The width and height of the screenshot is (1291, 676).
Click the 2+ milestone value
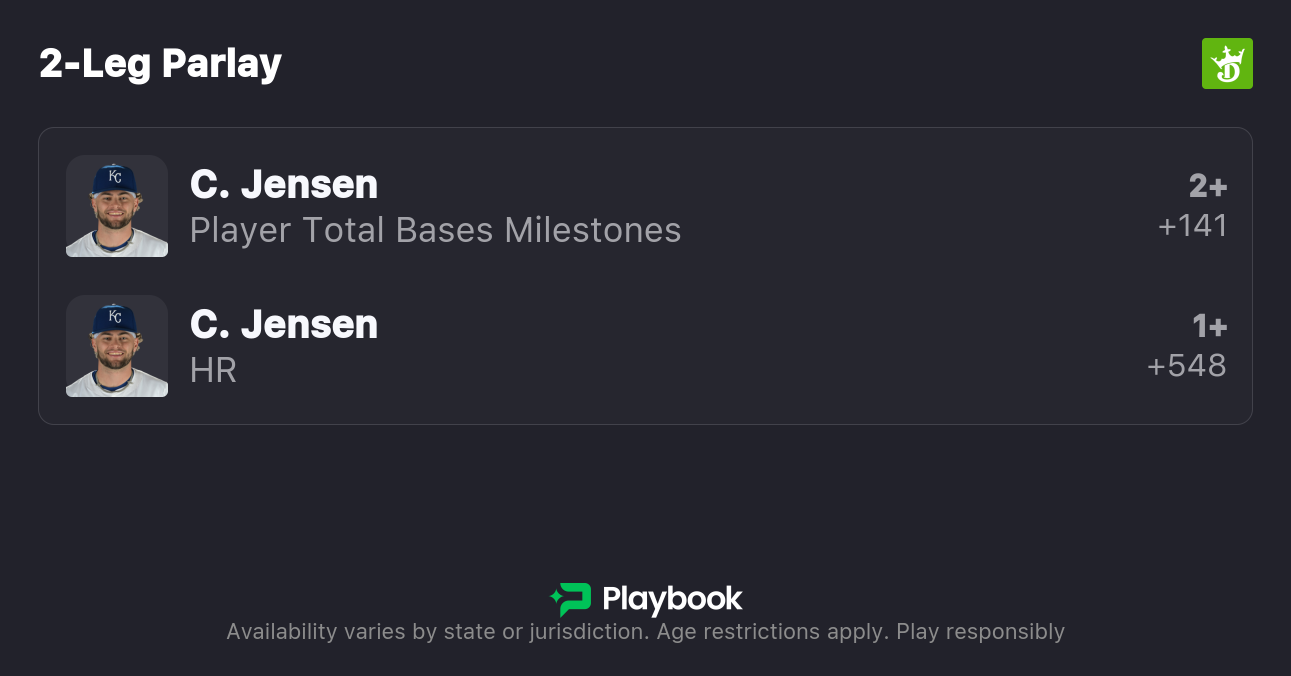pos(1207,186)
